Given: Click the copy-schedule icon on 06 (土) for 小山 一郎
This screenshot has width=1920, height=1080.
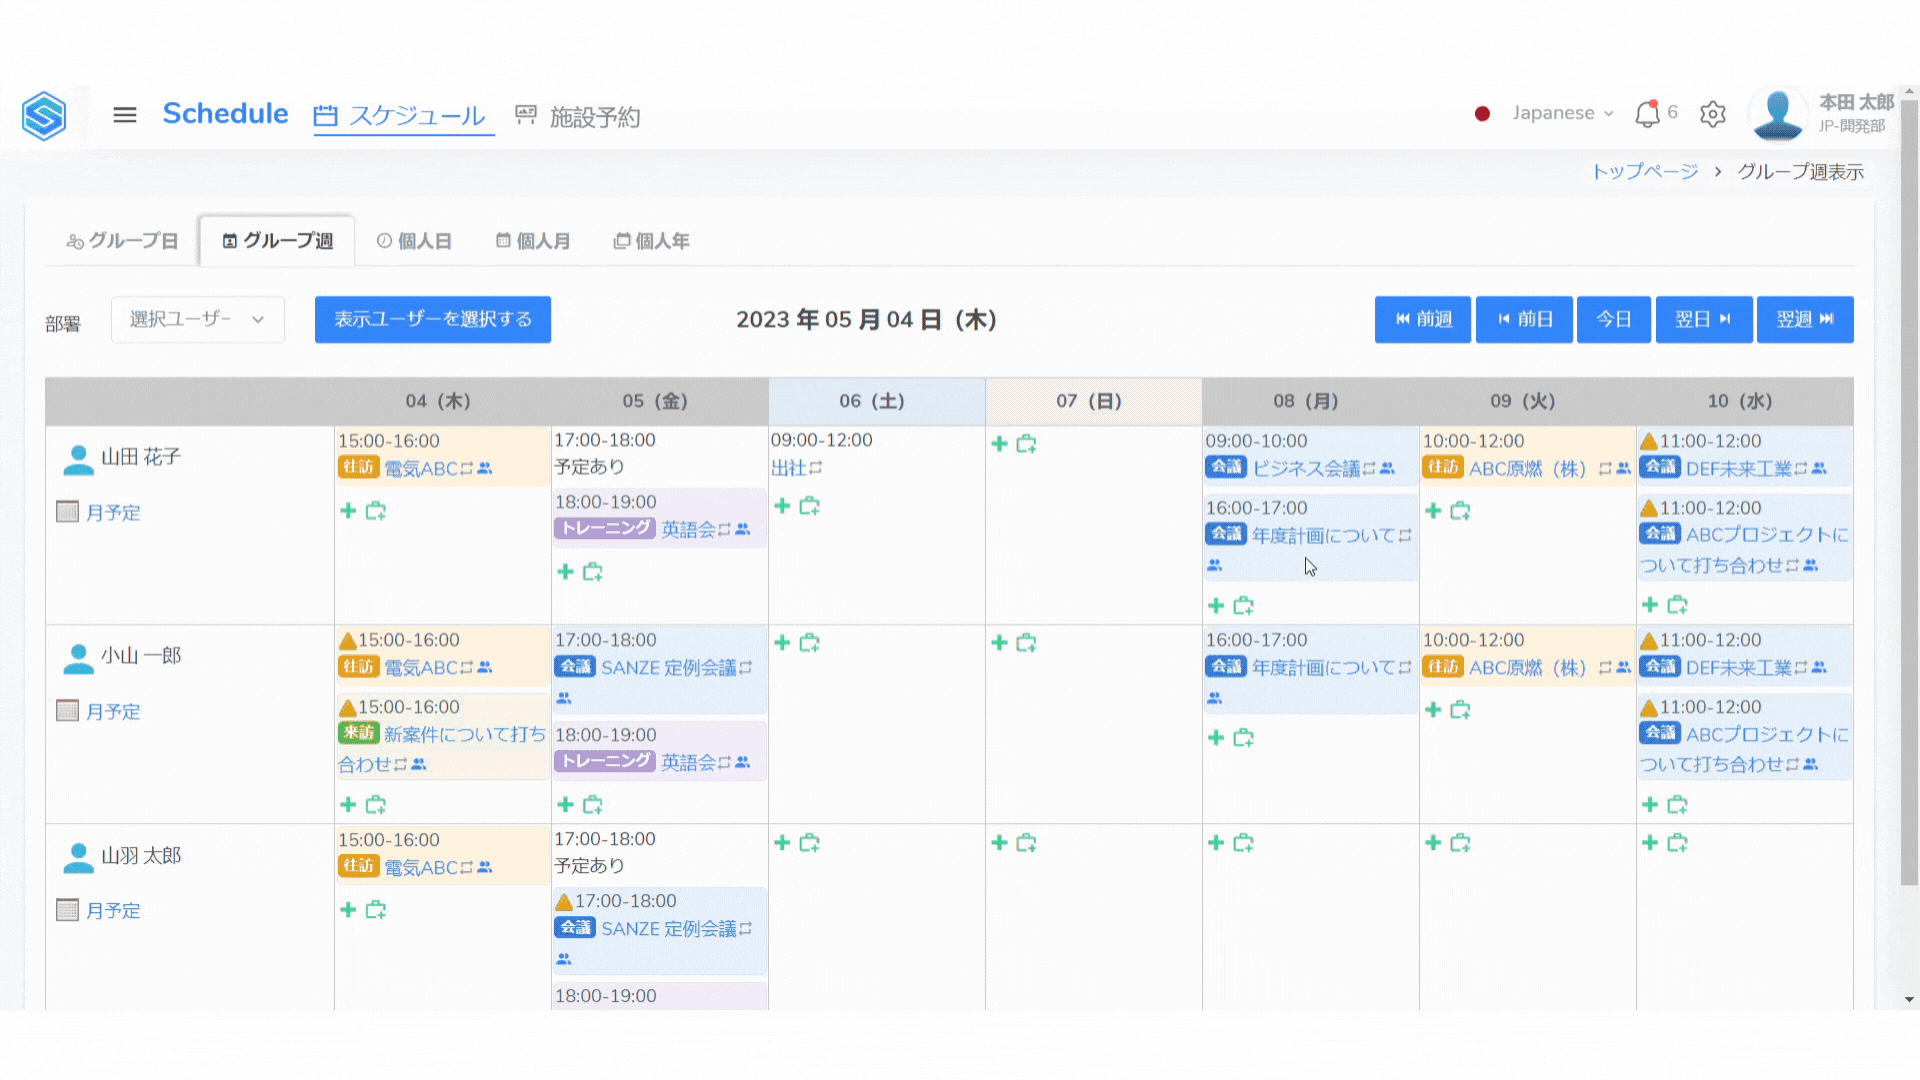Looking at the screenshot, I should (x=810, y=643).
